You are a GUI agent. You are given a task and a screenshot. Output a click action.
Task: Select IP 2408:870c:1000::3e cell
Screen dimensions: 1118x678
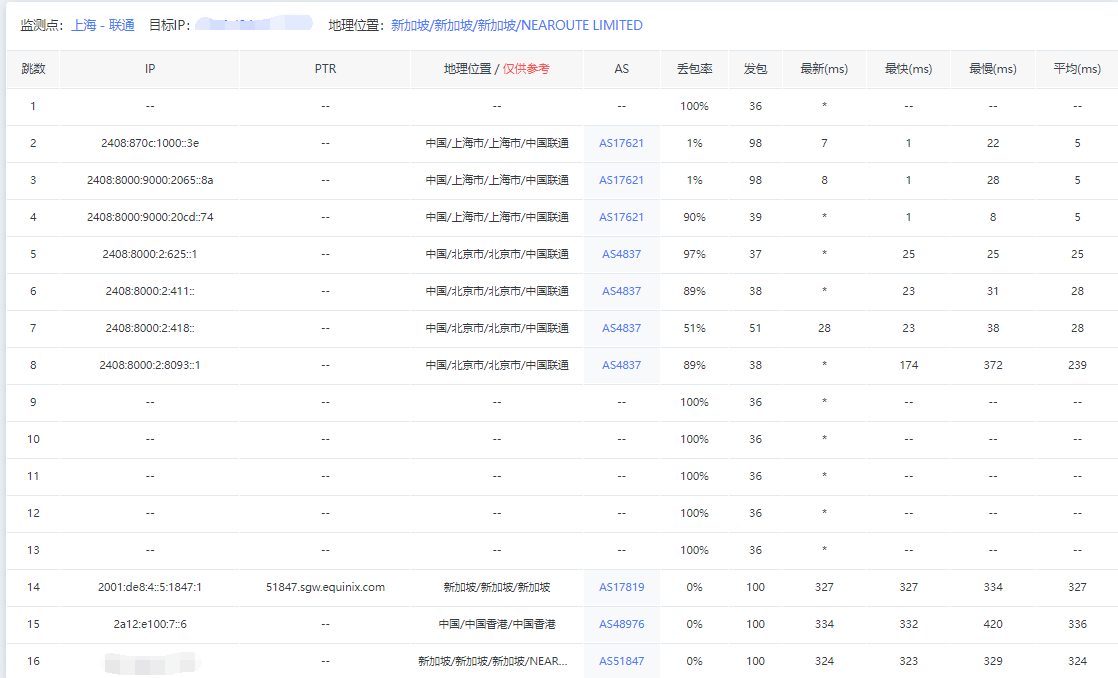click(150, 143)
